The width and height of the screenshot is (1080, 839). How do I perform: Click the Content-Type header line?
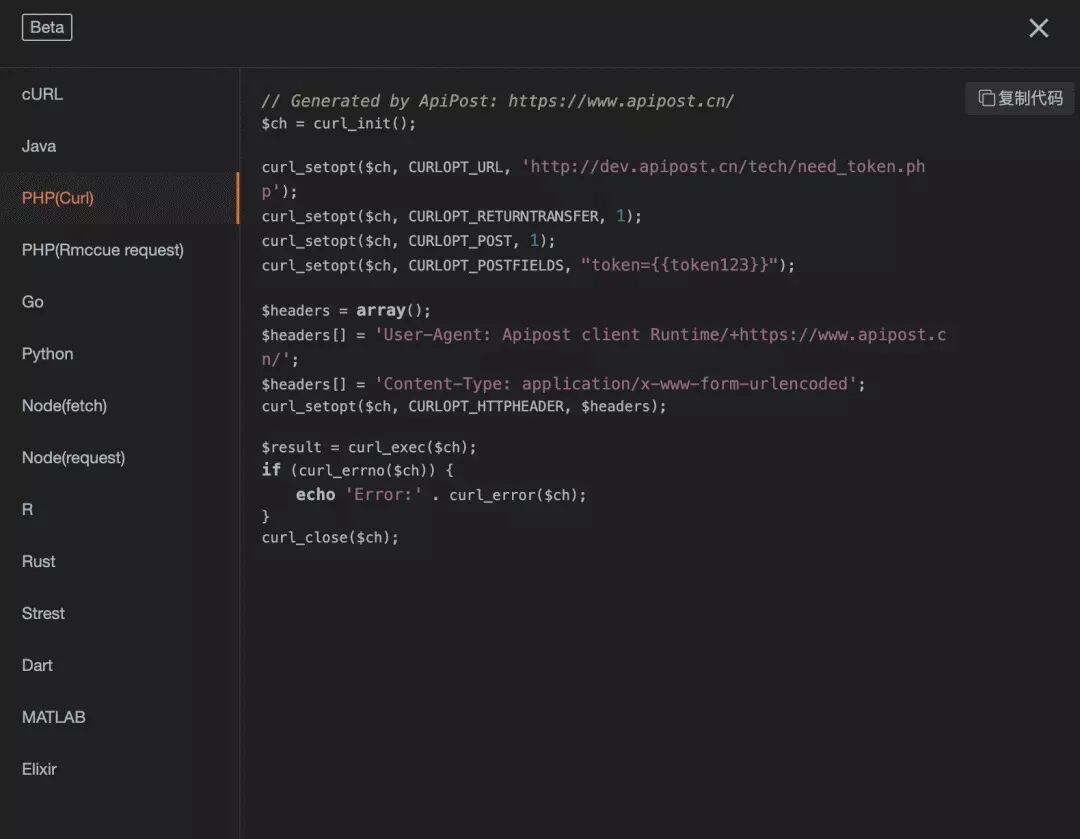563,384
